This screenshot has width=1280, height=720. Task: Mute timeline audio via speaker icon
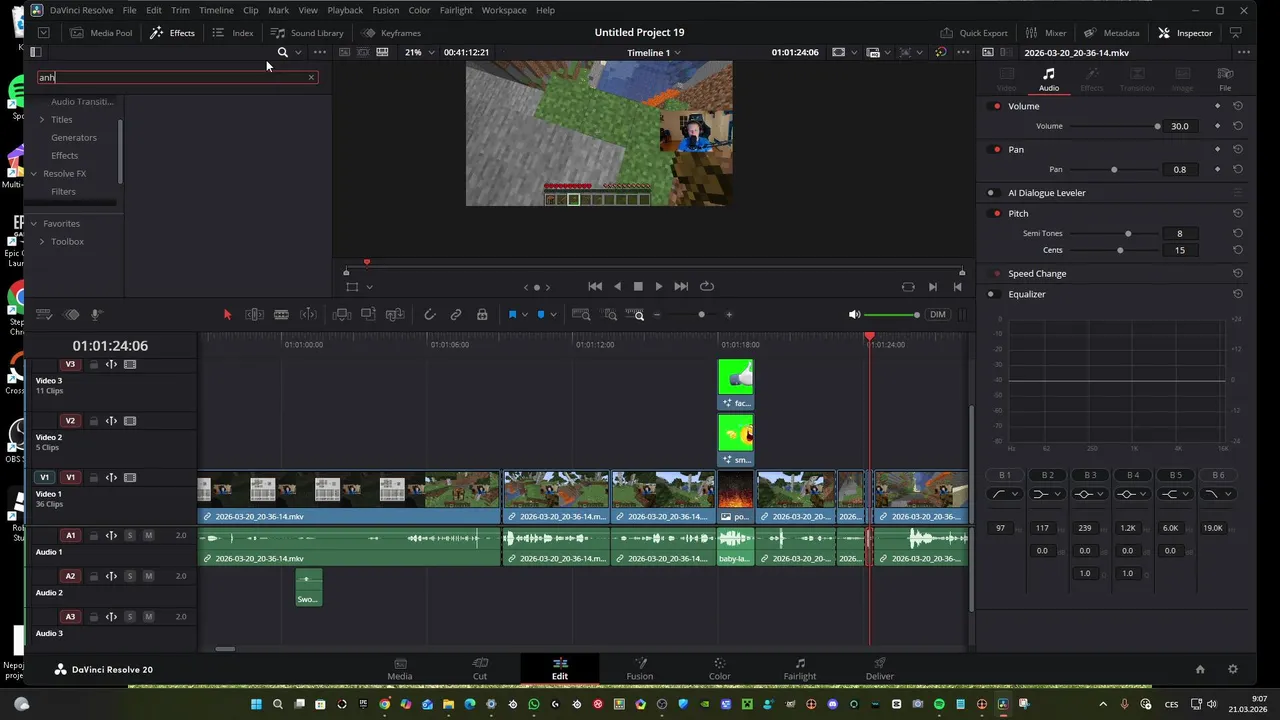(x=855, y=315)
